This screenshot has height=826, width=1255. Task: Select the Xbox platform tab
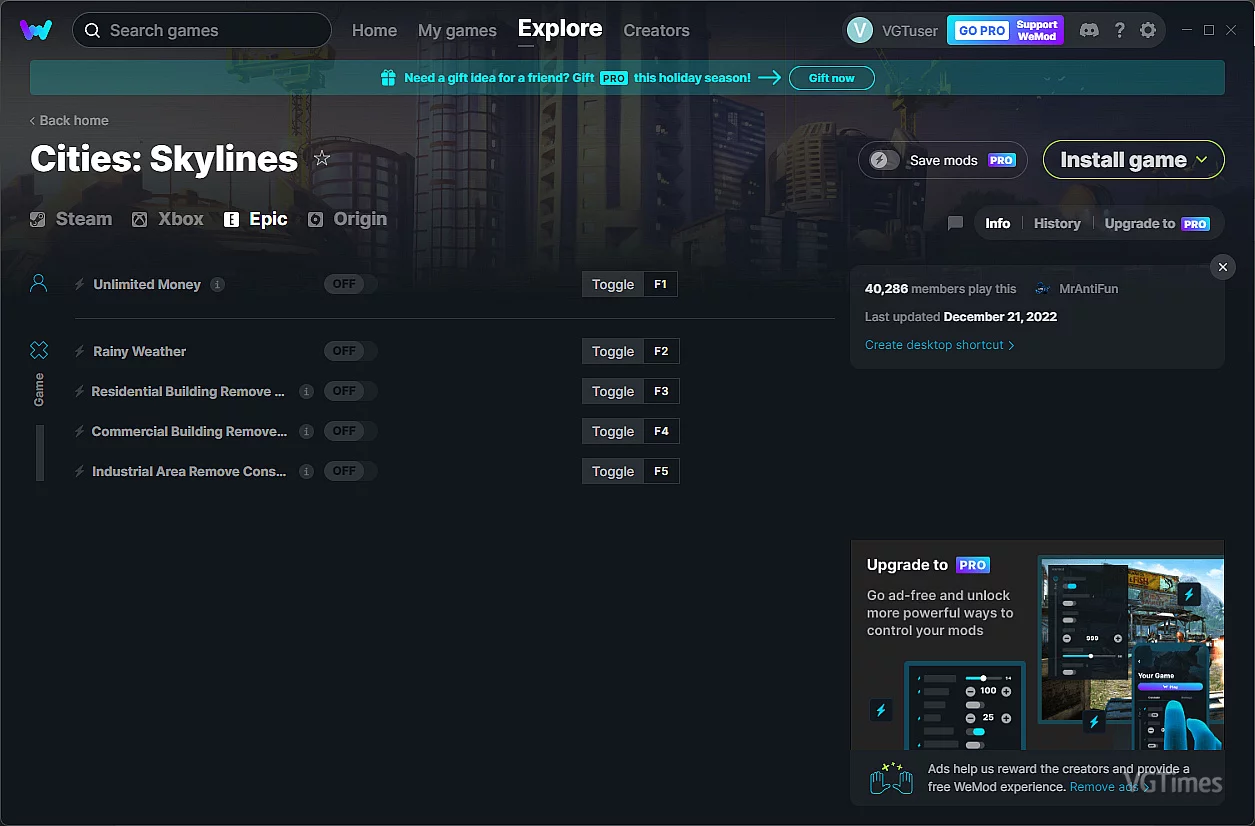(x=168, y=219)
